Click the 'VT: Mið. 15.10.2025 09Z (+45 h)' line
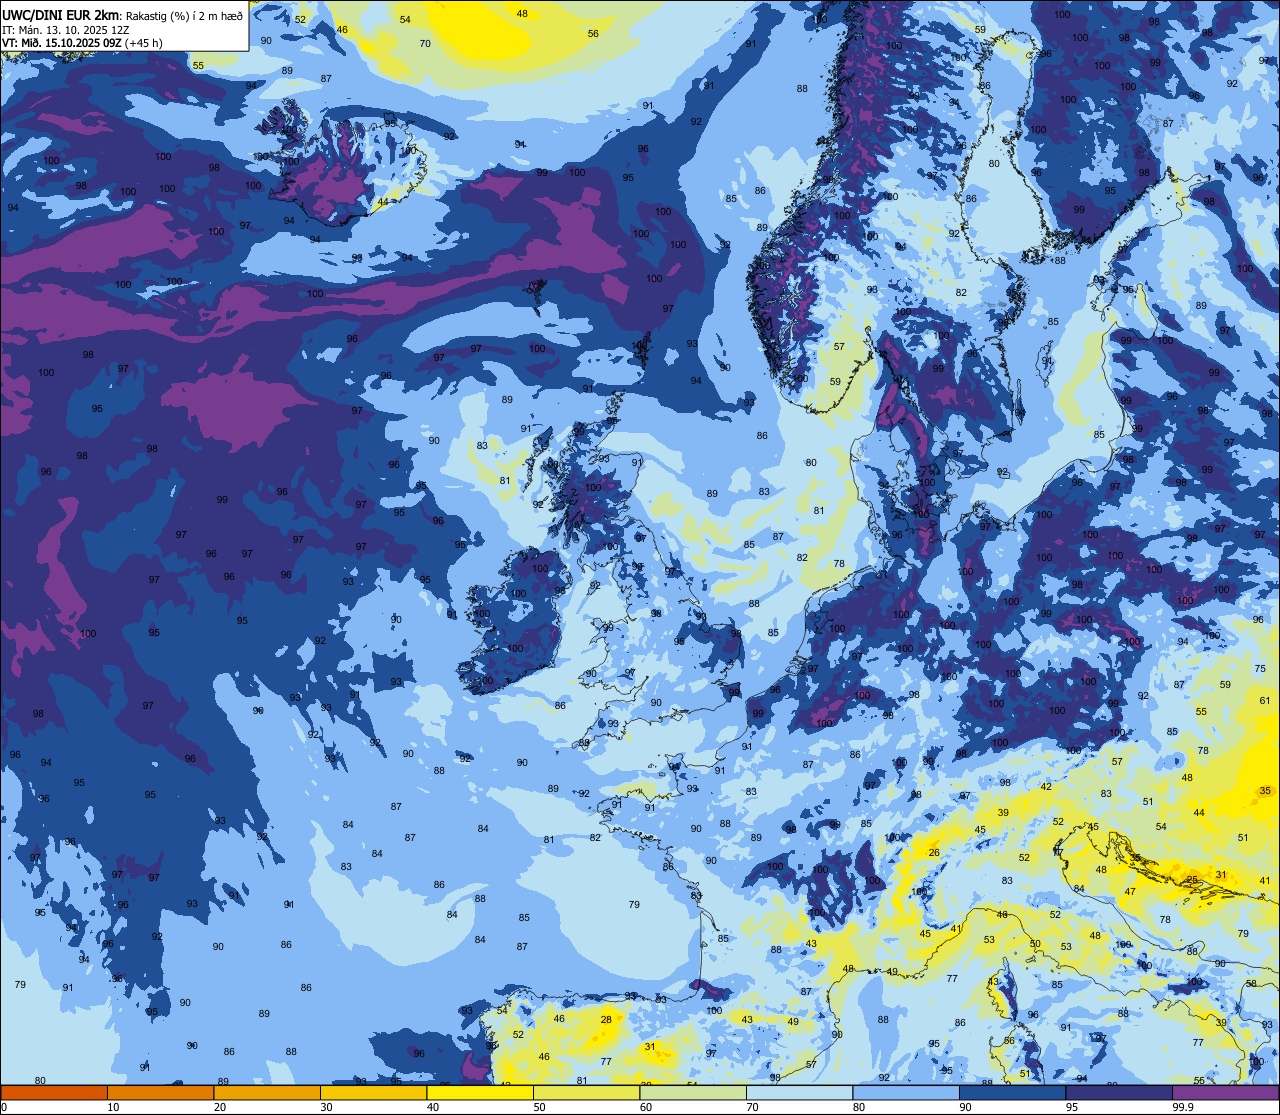This screenshot has height=1115, width=1280. [82, 43]
